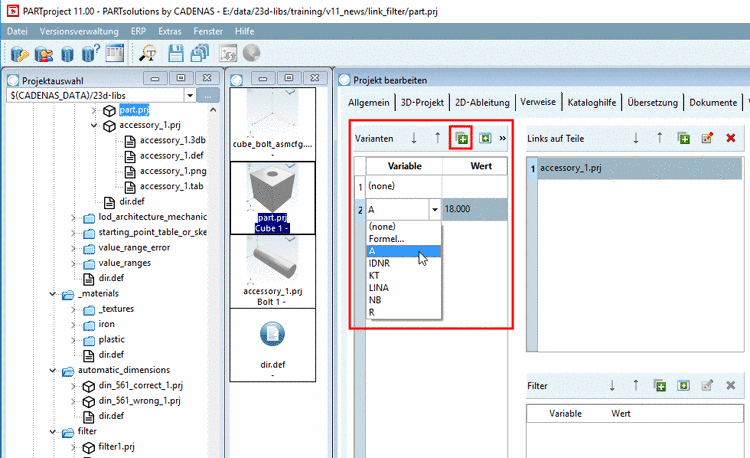Open the Extras menu
The height and width of the screenshot is (458, 750).
tap(170, 31)
